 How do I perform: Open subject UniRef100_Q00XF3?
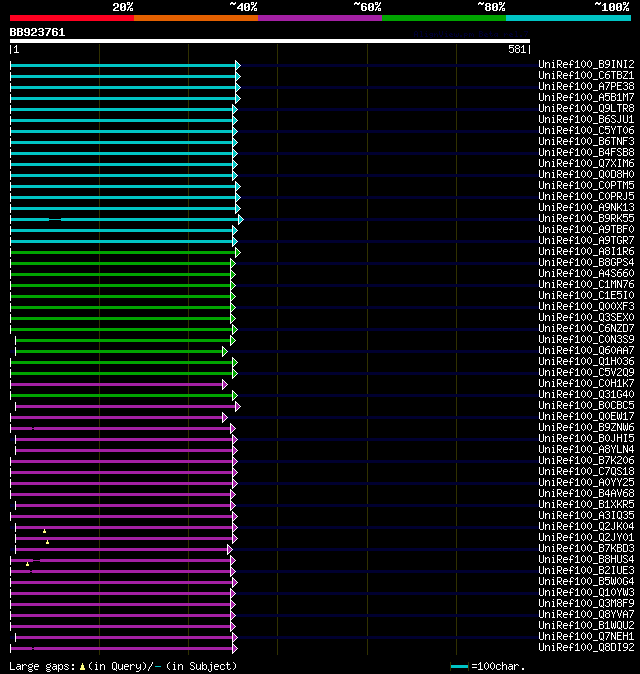click(x=586, y=306)
